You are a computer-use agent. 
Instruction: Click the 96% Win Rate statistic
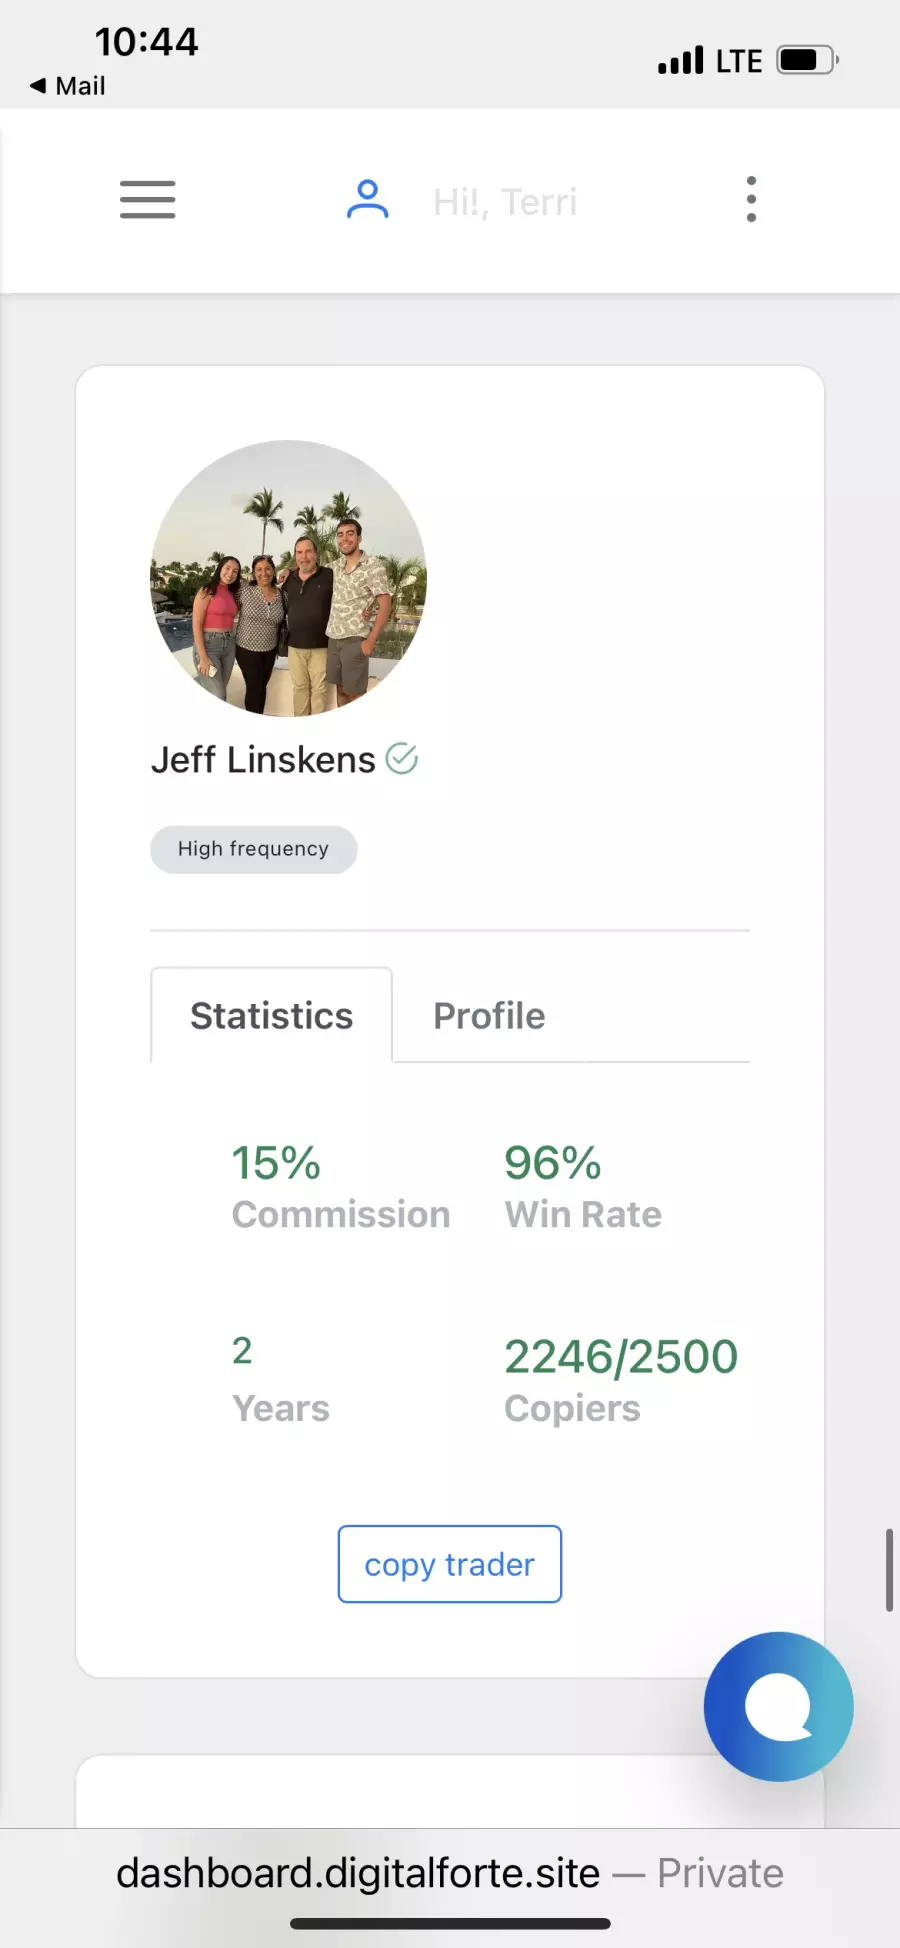583,1187
